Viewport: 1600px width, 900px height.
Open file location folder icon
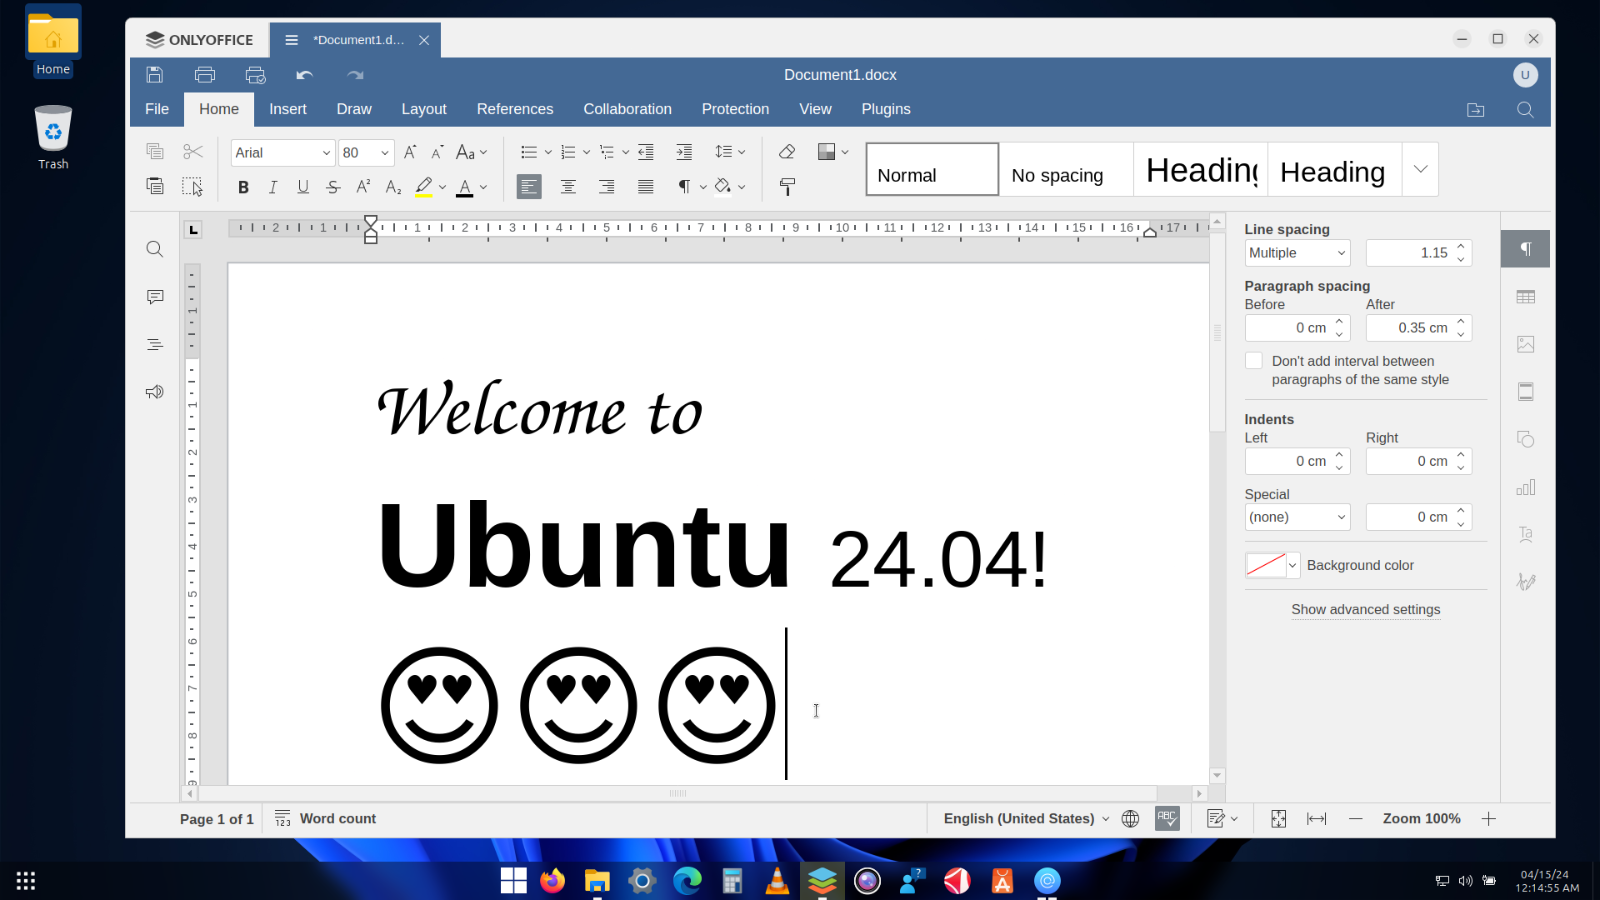(x=1476, y=110)
